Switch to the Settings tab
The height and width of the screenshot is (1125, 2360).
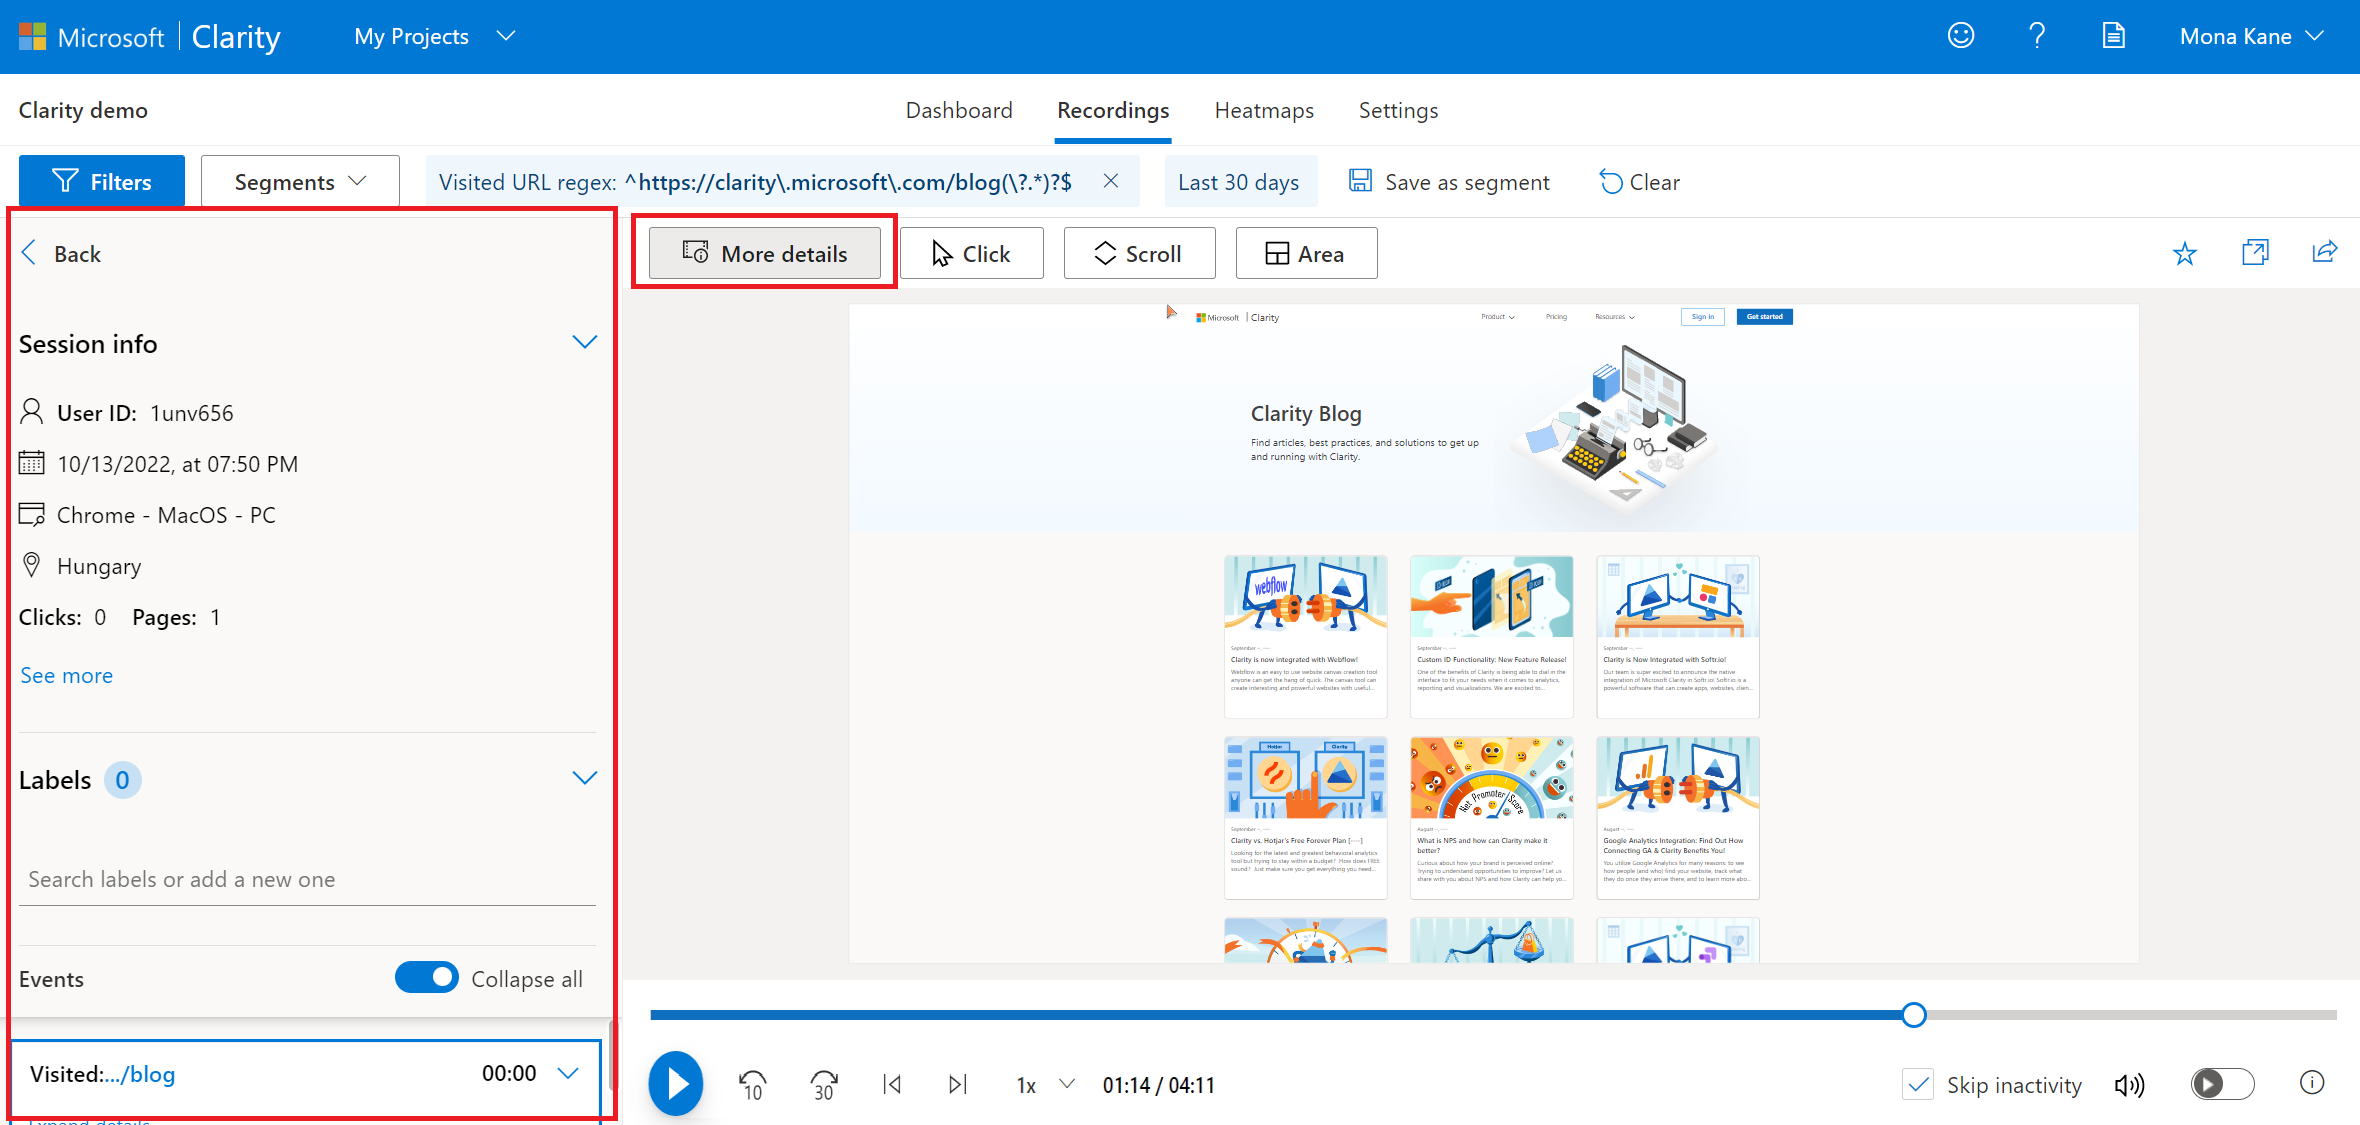[x=1398, y=110]
